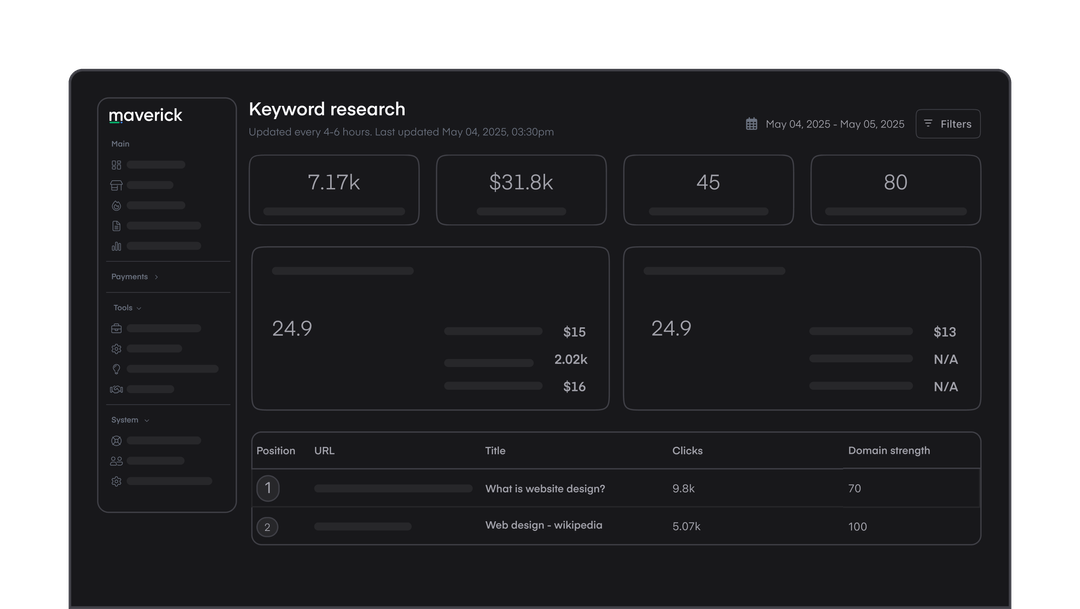The width and height of the screenshot is (1080, 609).
Task: Select the briefcase icon under Tools
Action: click(x=116, y=329)
